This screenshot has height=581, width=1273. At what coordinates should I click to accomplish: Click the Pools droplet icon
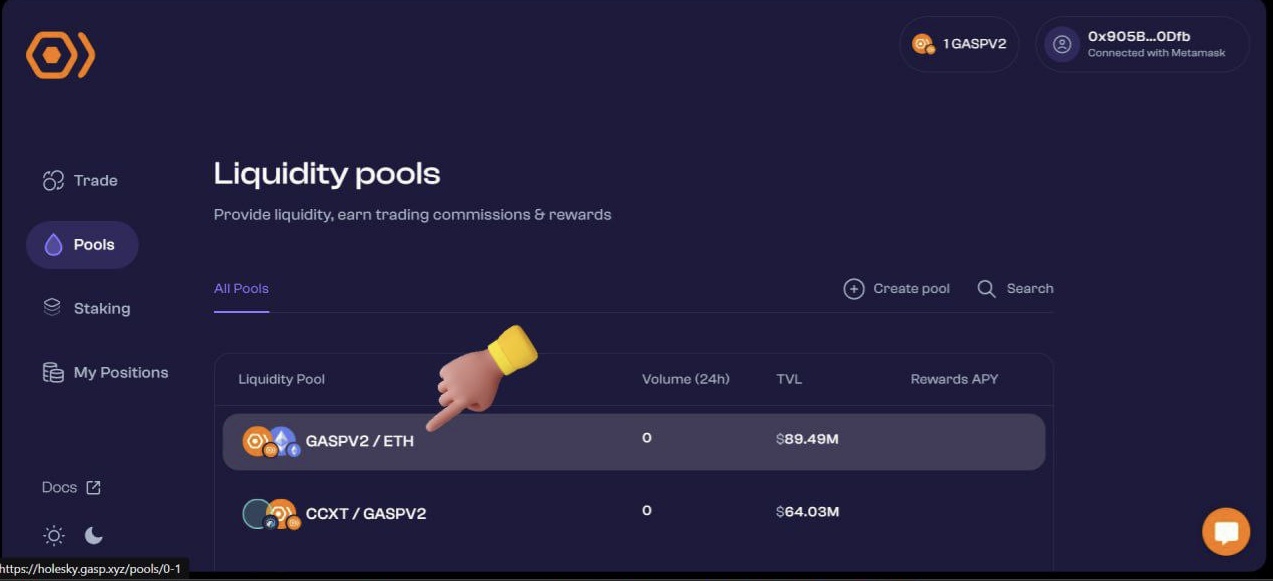54,245
